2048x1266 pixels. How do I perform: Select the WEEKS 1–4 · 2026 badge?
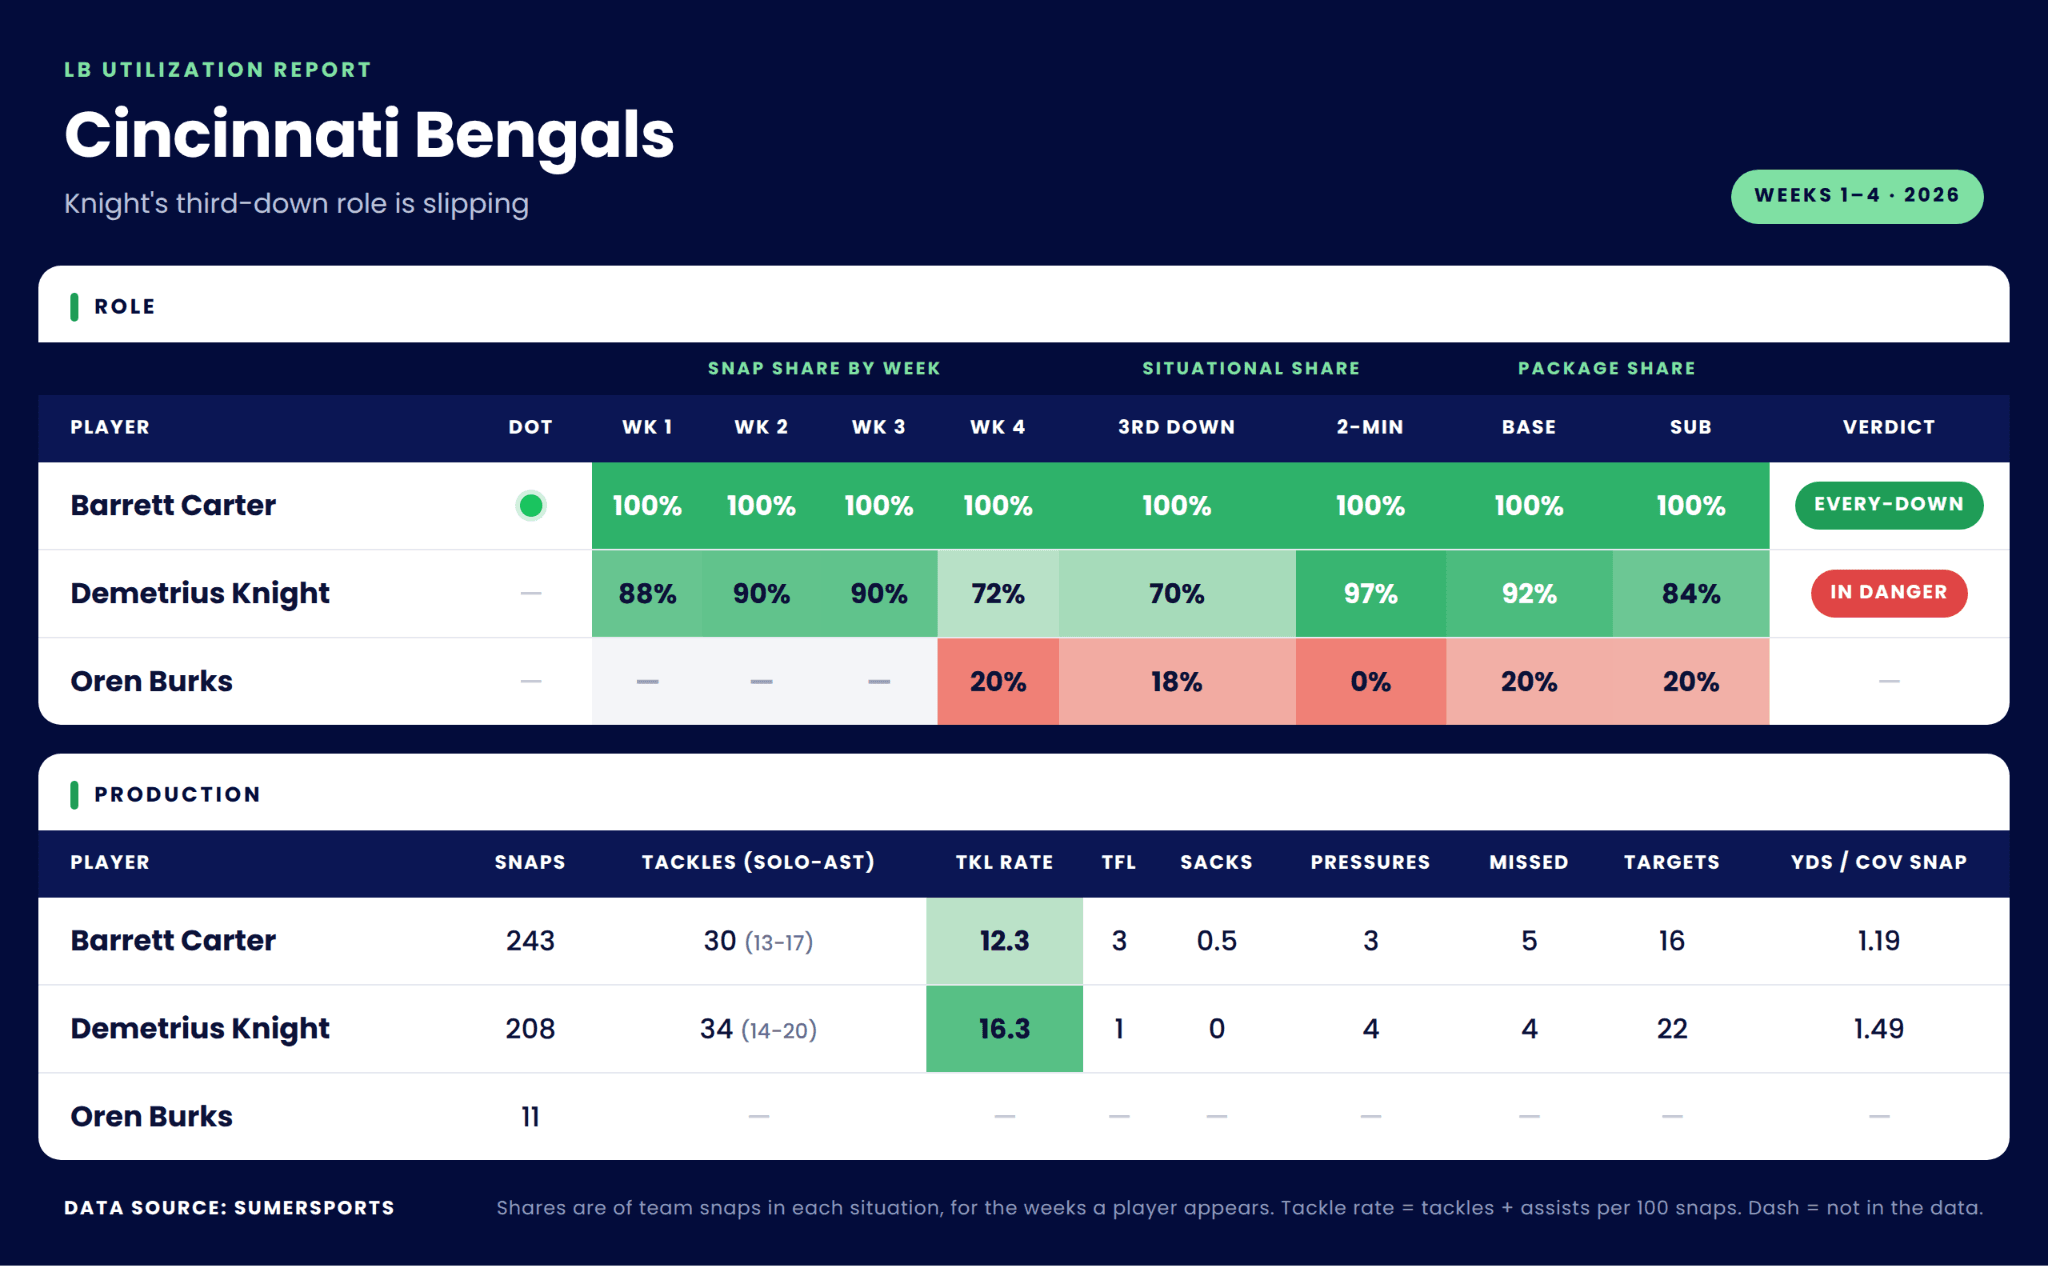[1857, 196]
